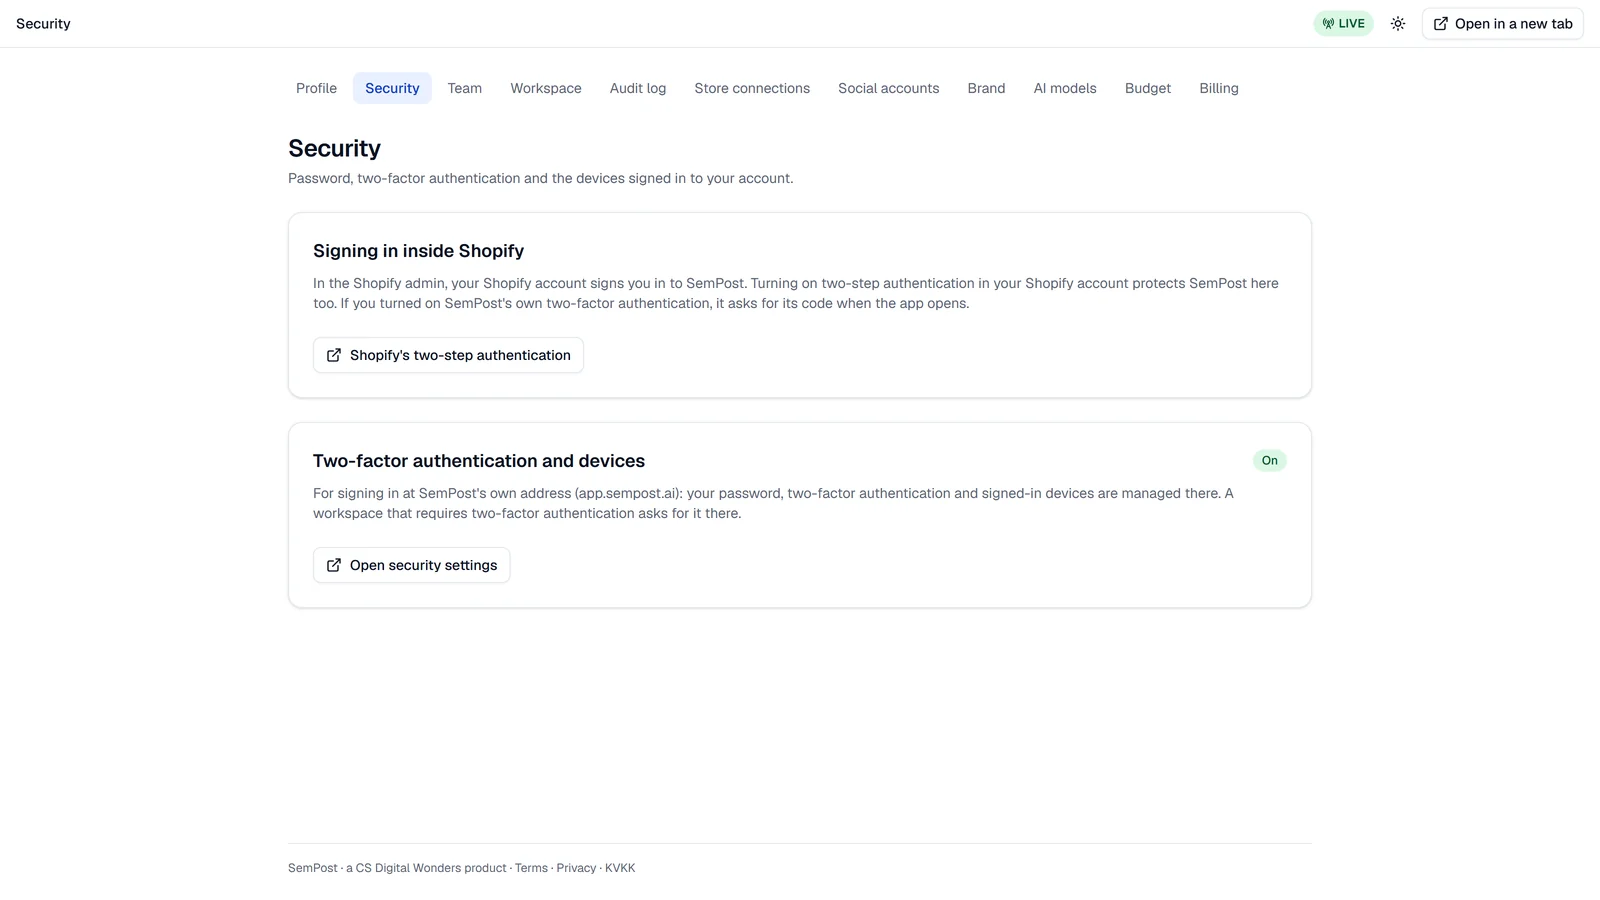The width and height of the screenshot is (1600, 900).
Task: Click the Security title in the top bar
Action: click(x=43, y=24)
